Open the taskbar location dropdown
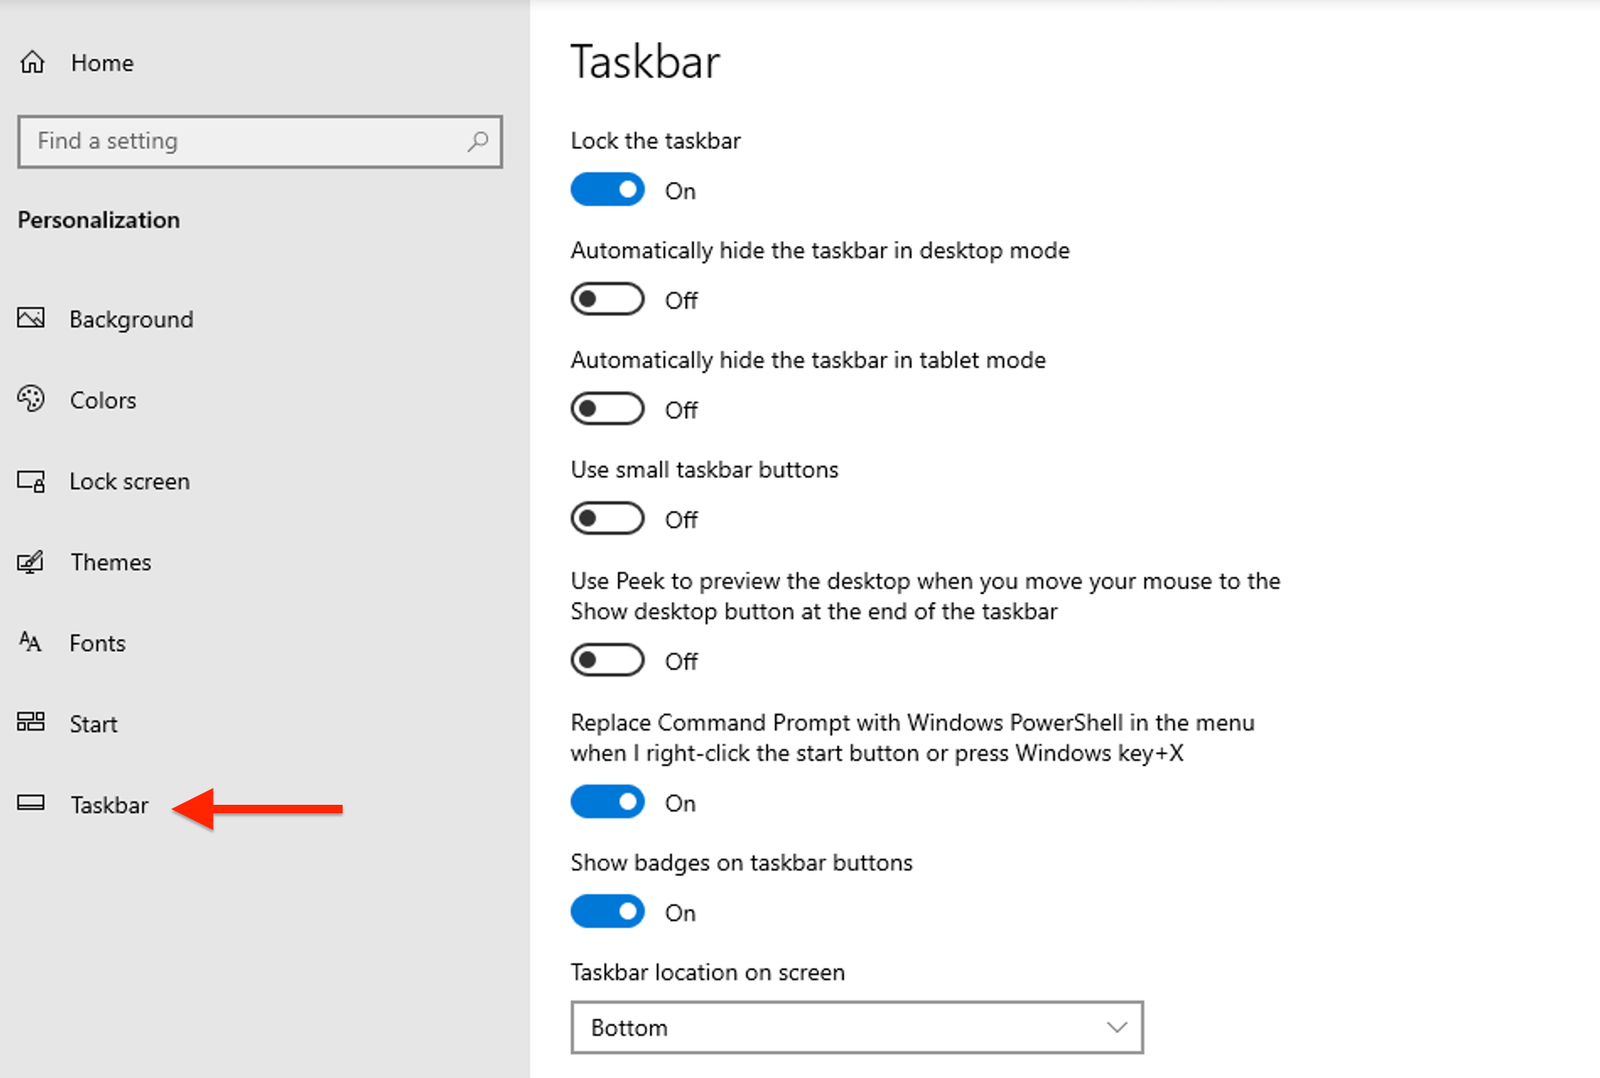This screenshot has height=1078, width=1600. [857, 1027]
